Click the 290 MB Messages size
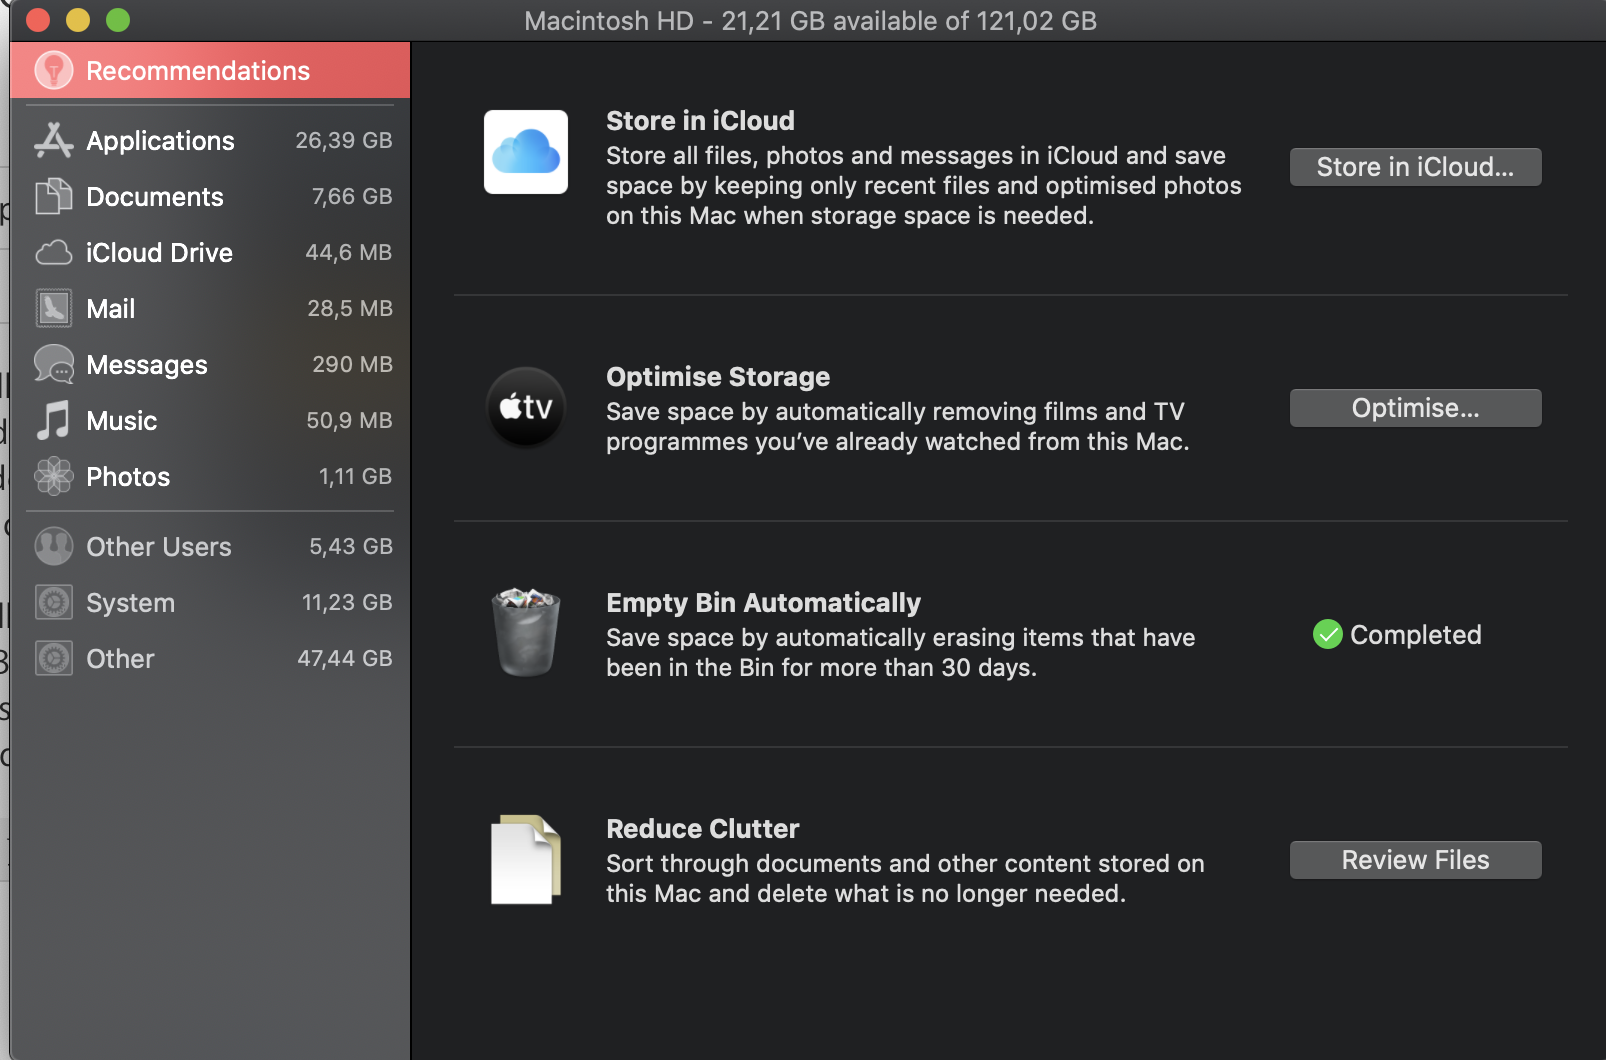Image resolution: width=1606 pixels, height=1060 pixels. coord(352,365)
